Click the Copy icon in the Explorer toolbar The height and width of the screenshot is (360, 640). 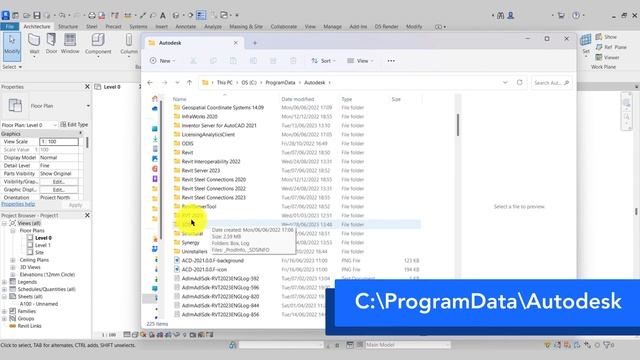coord(213,61)
